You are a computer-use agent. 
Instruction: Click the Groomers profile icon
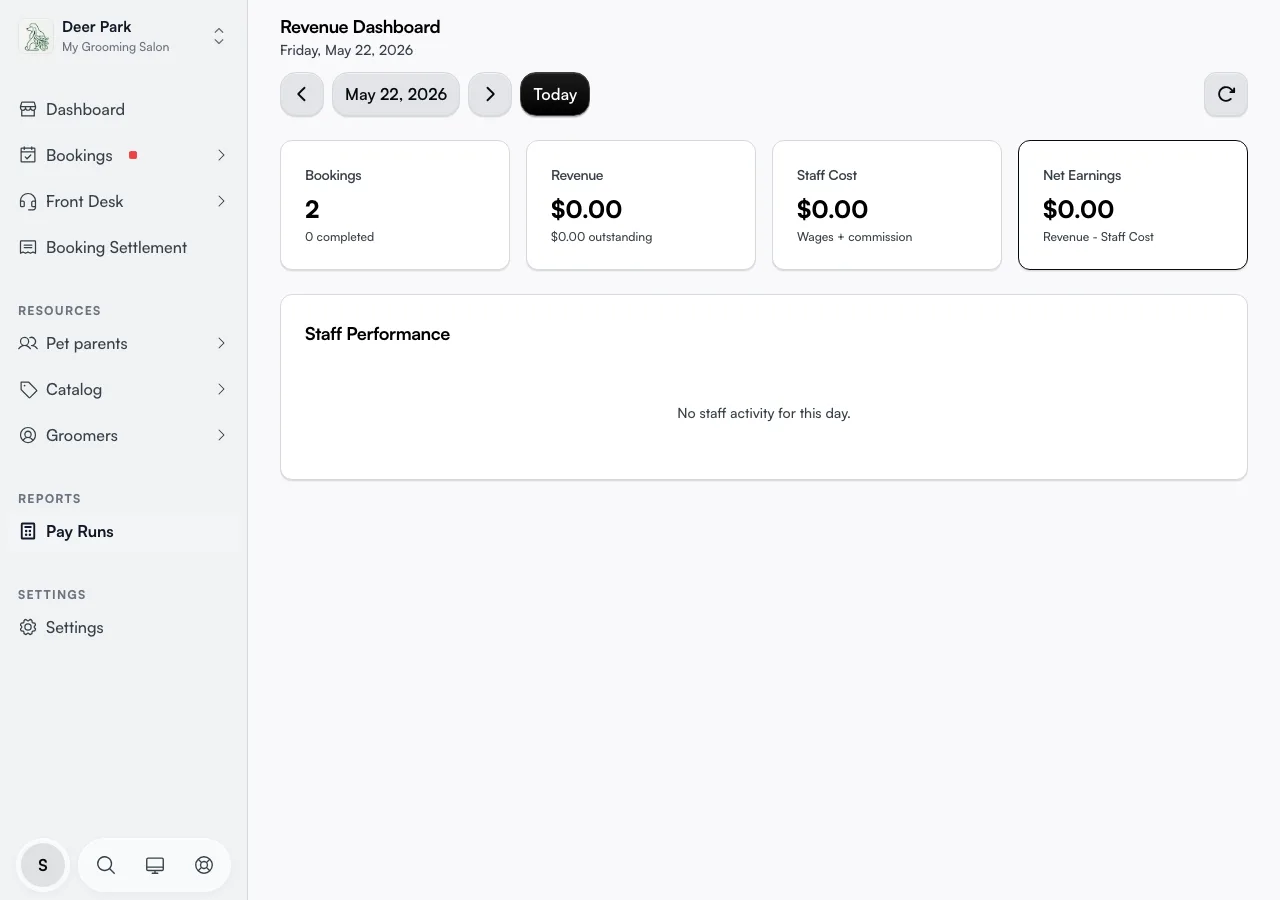(28, 435)
